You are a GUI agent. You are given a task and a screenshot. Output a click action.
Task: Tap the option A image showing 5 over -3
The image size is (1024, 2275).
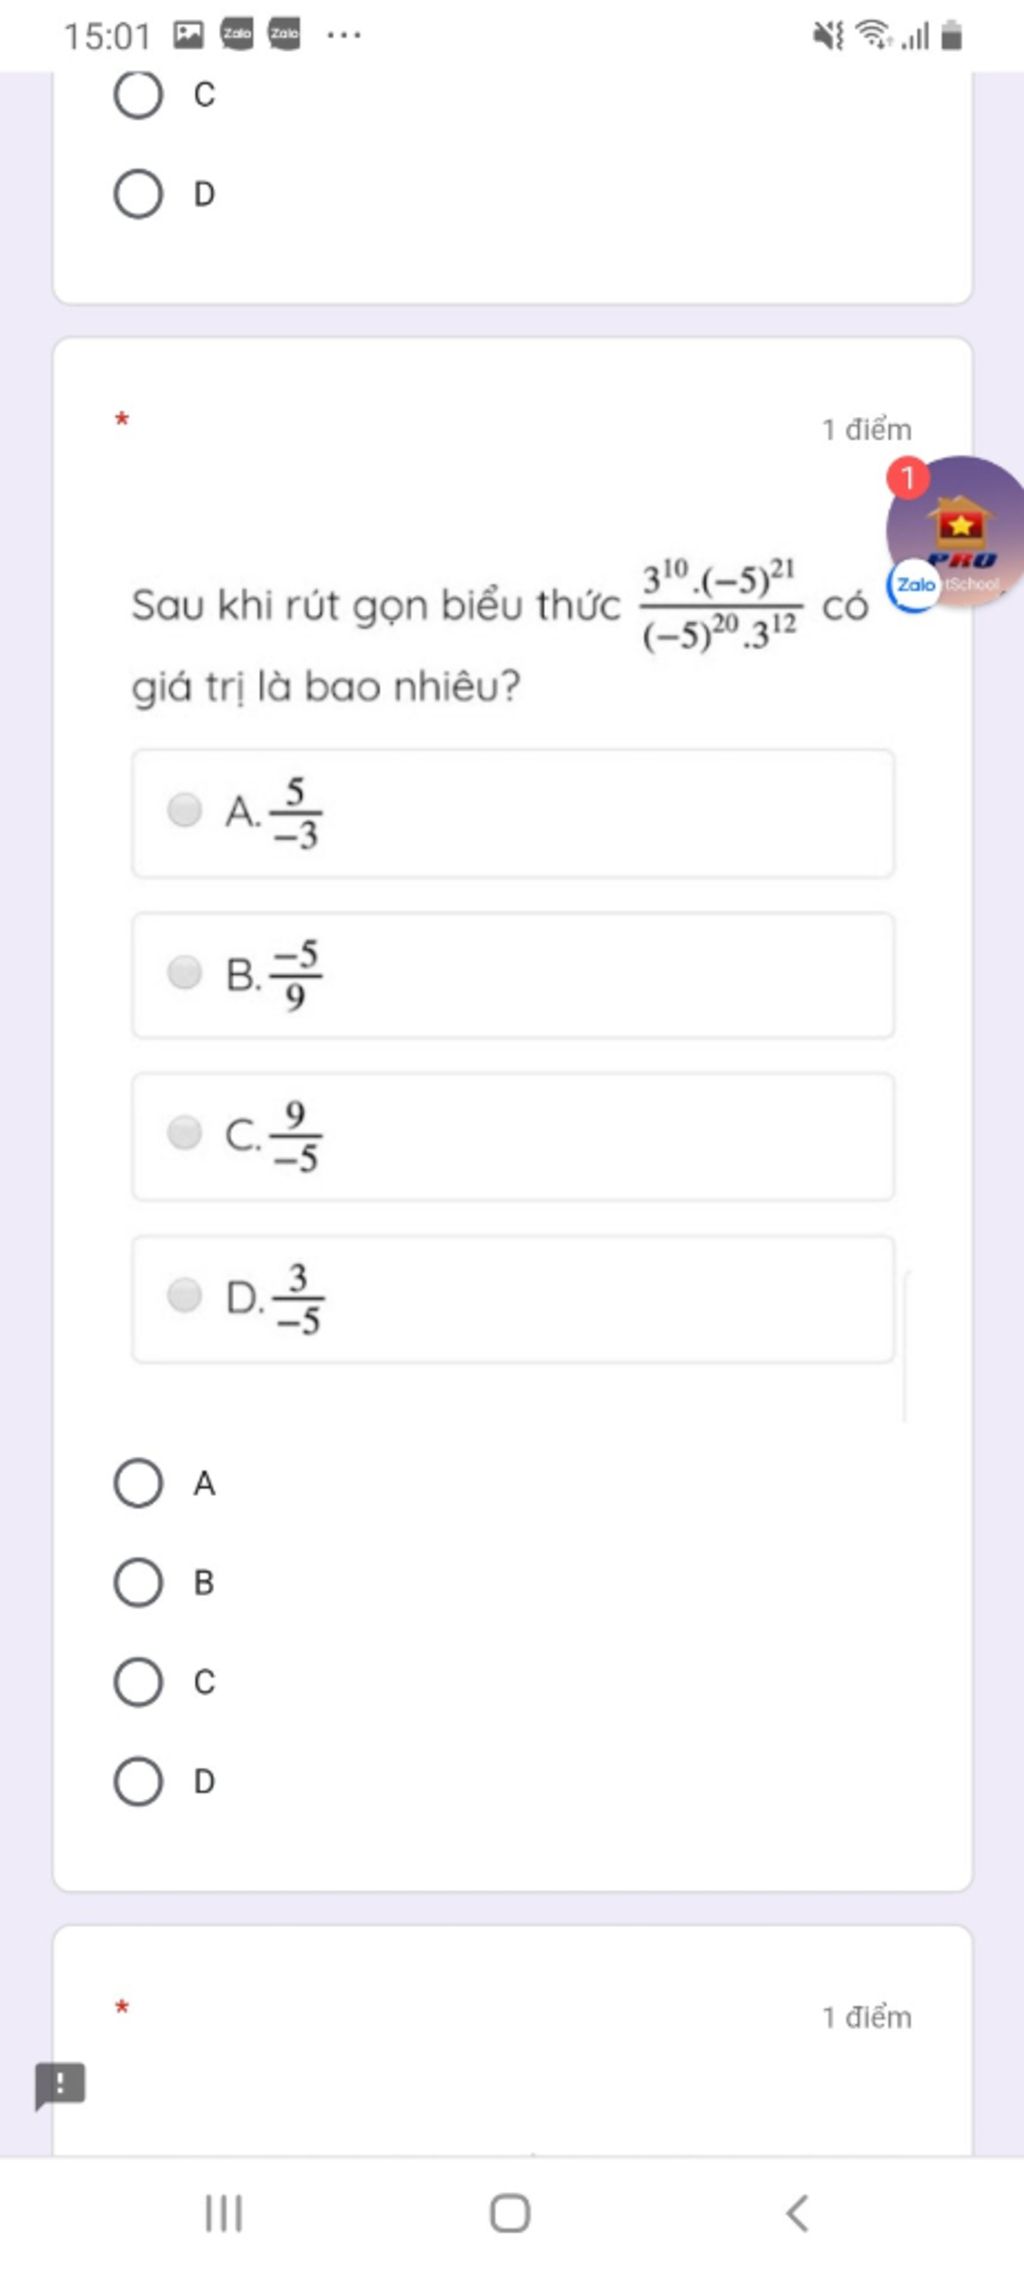[513, 813]
